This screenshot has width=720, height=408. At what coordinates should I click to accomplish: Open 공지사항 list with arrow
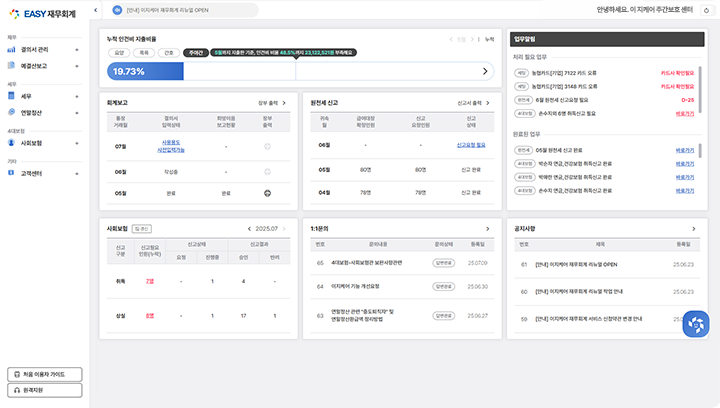tap(693, 229)
